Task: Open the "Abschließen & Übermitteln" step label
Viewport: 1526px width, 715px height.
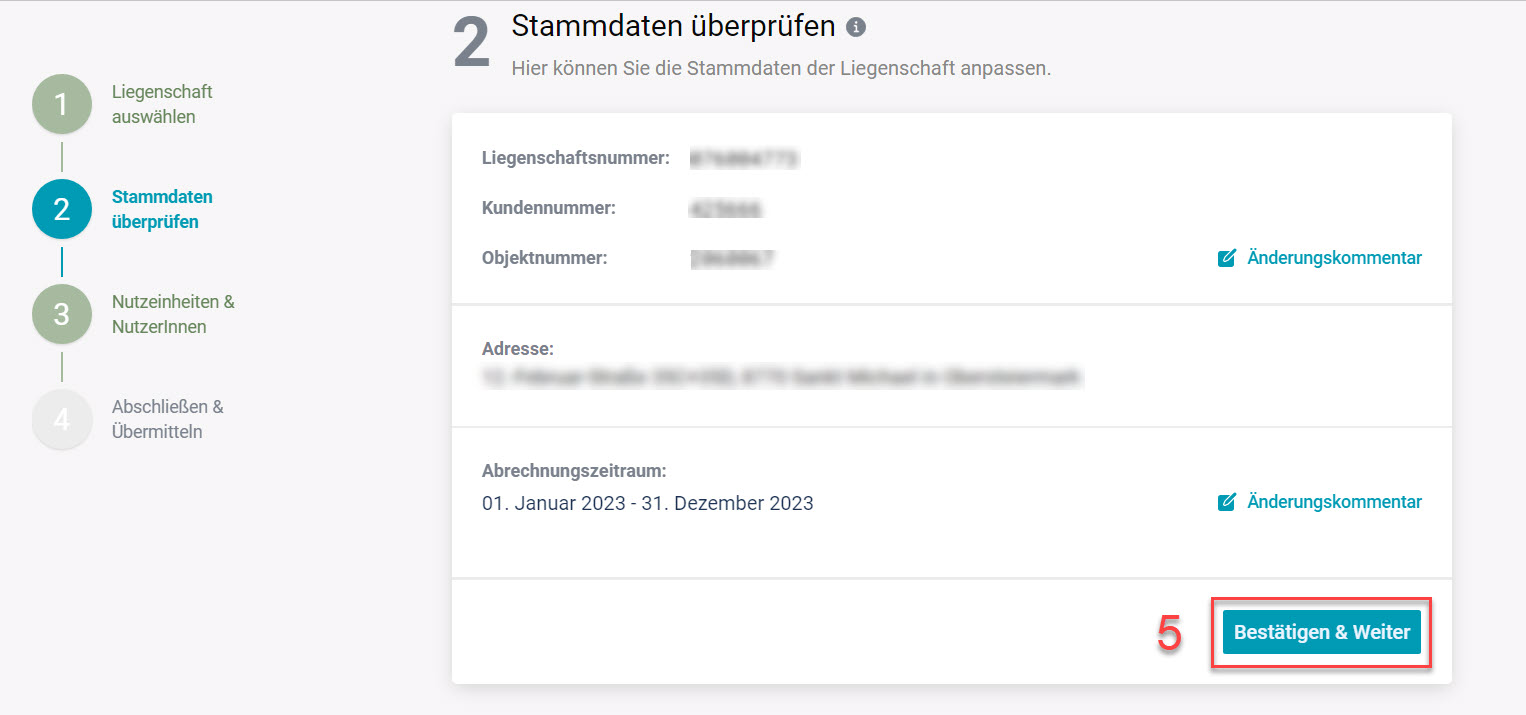Action: [167, 419]
